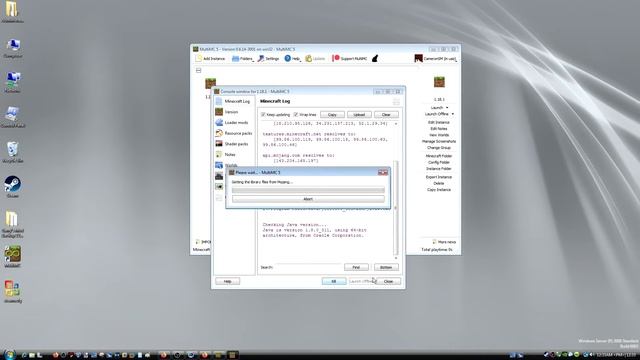Click the Find button
The height and width of the screenshot is (360, 640).
356,267
